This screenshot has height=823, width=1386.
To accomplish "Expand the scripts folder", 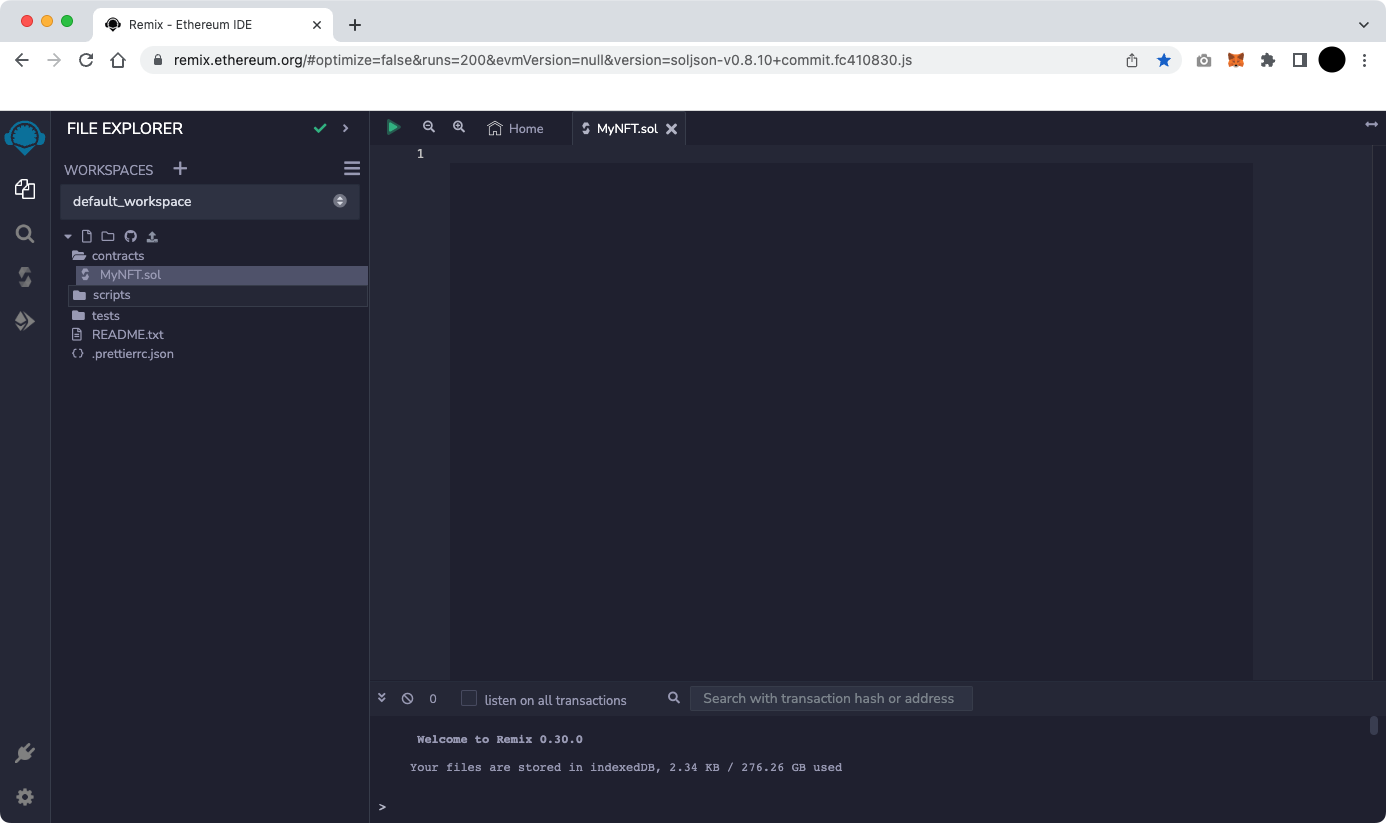I will 111,295.
